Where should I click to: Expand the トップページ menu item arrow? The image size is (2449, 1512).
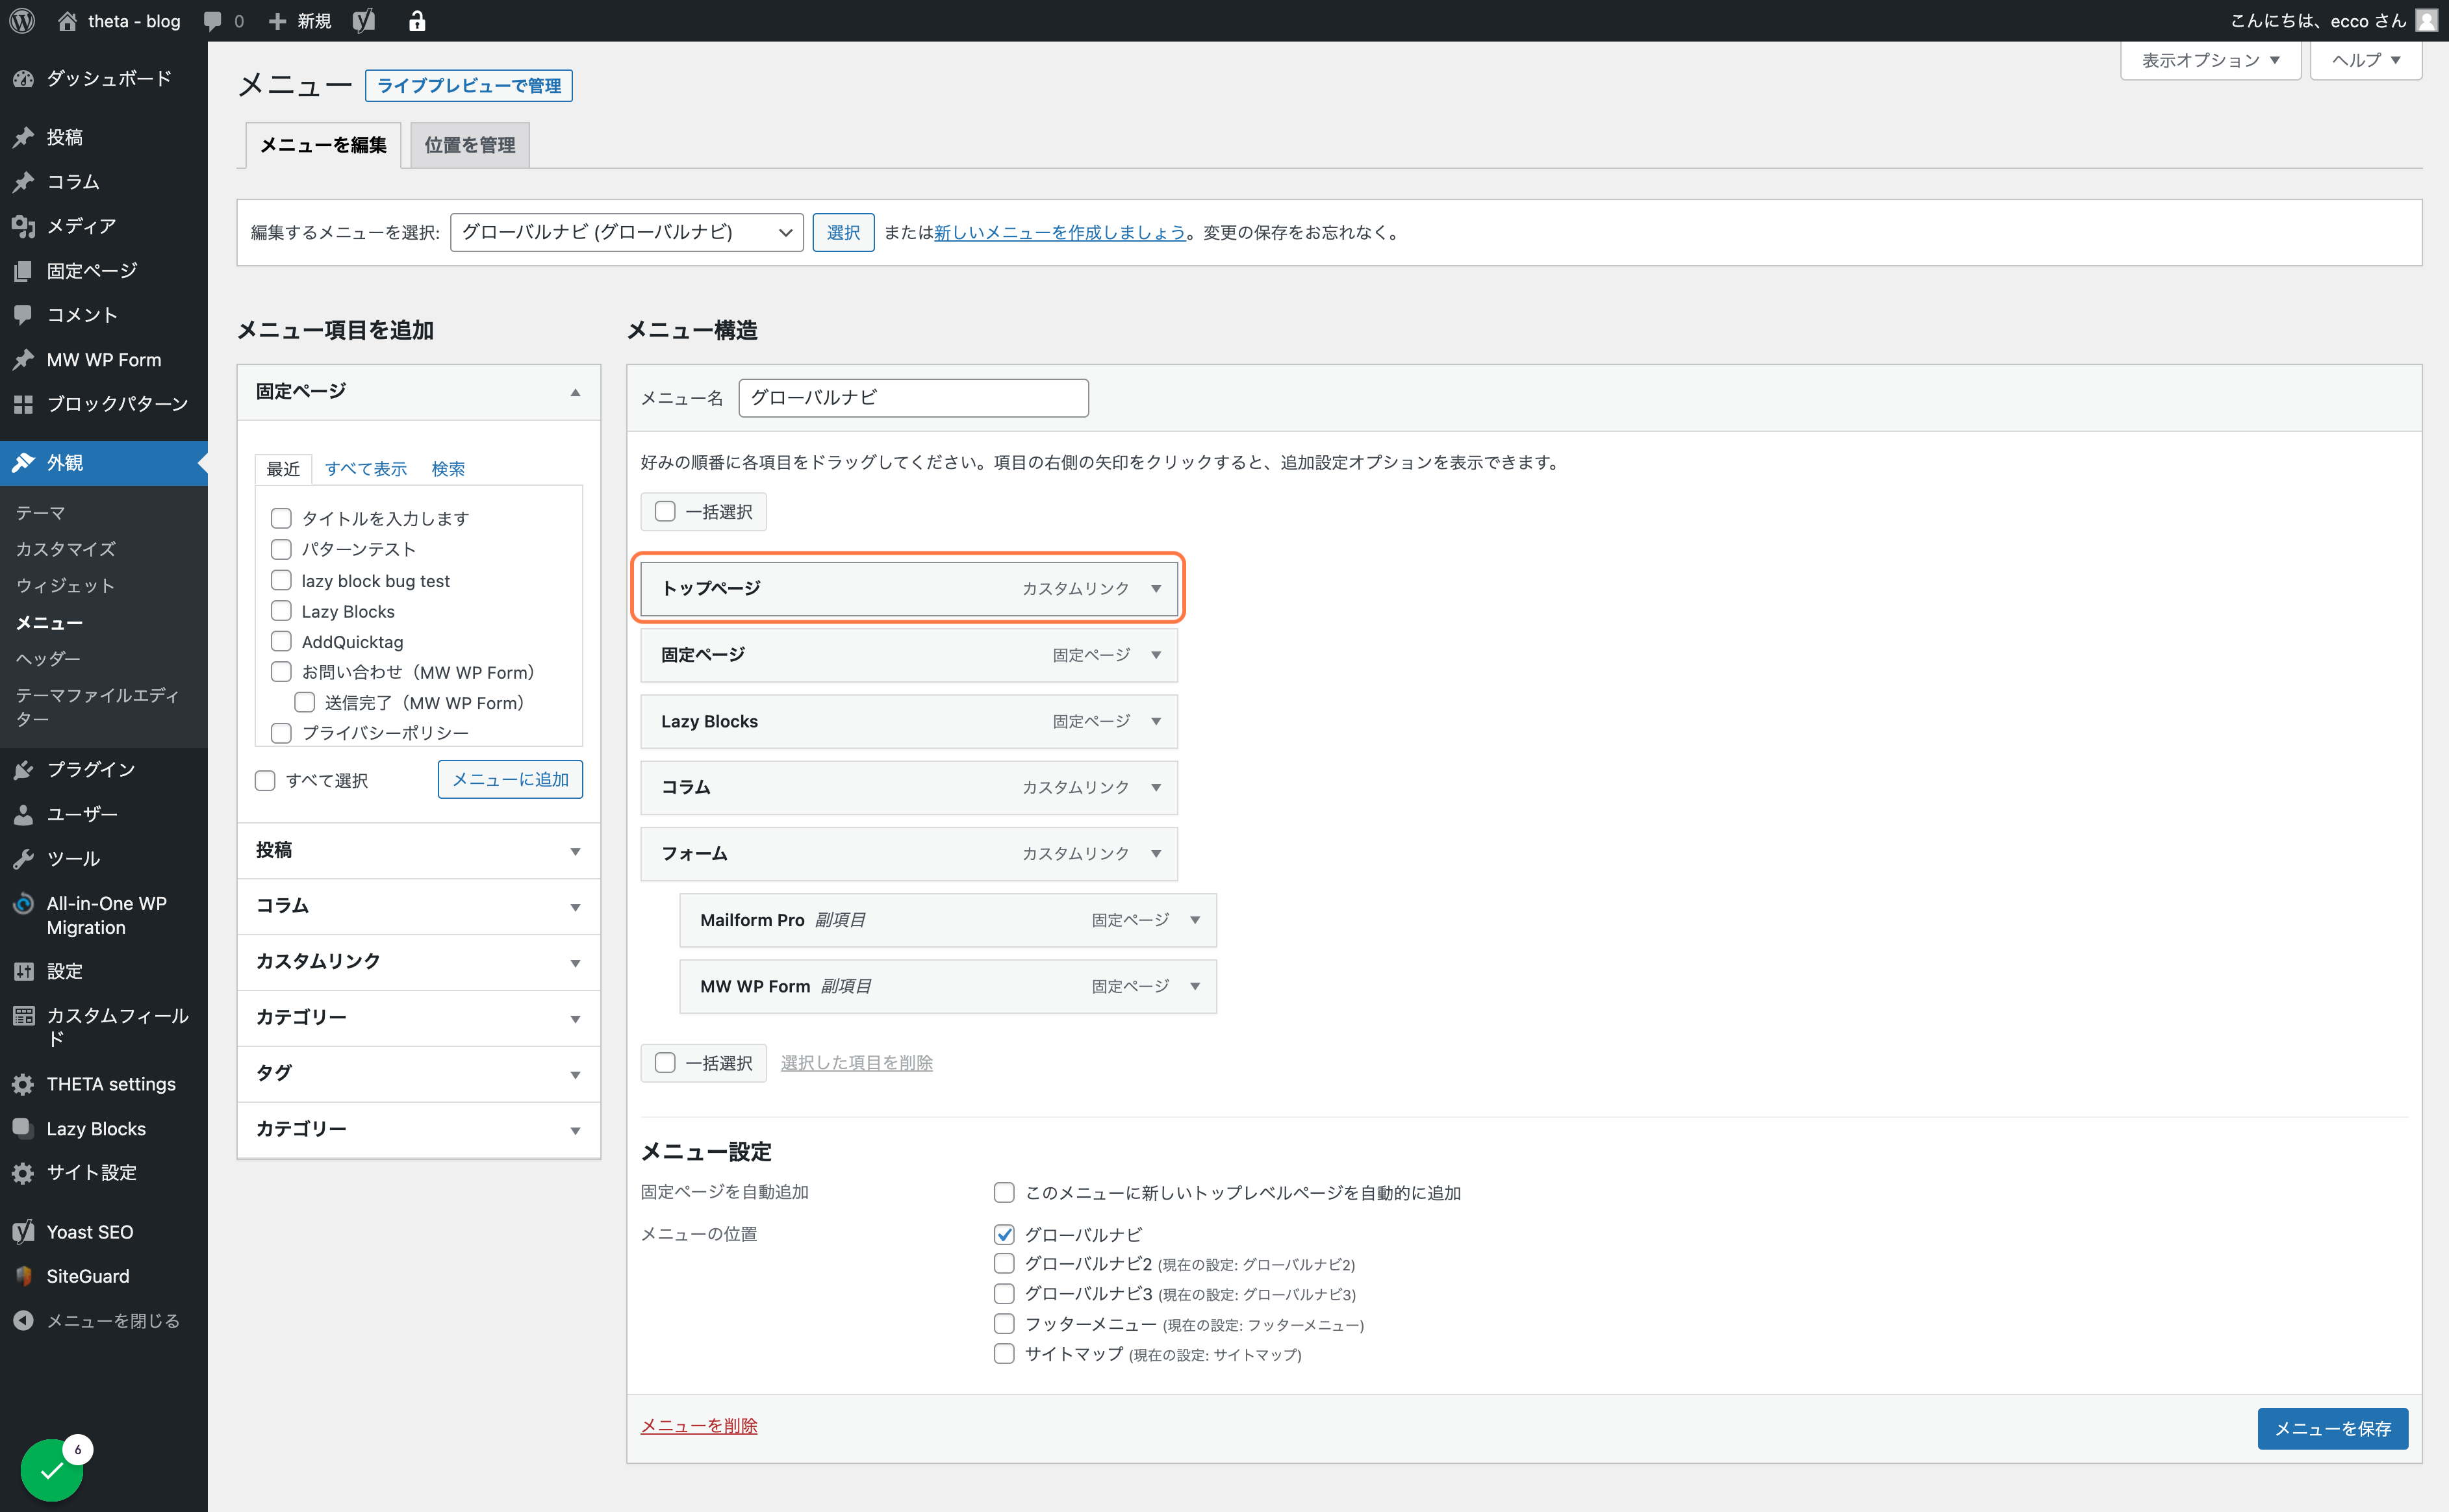tap(1156, 589)
